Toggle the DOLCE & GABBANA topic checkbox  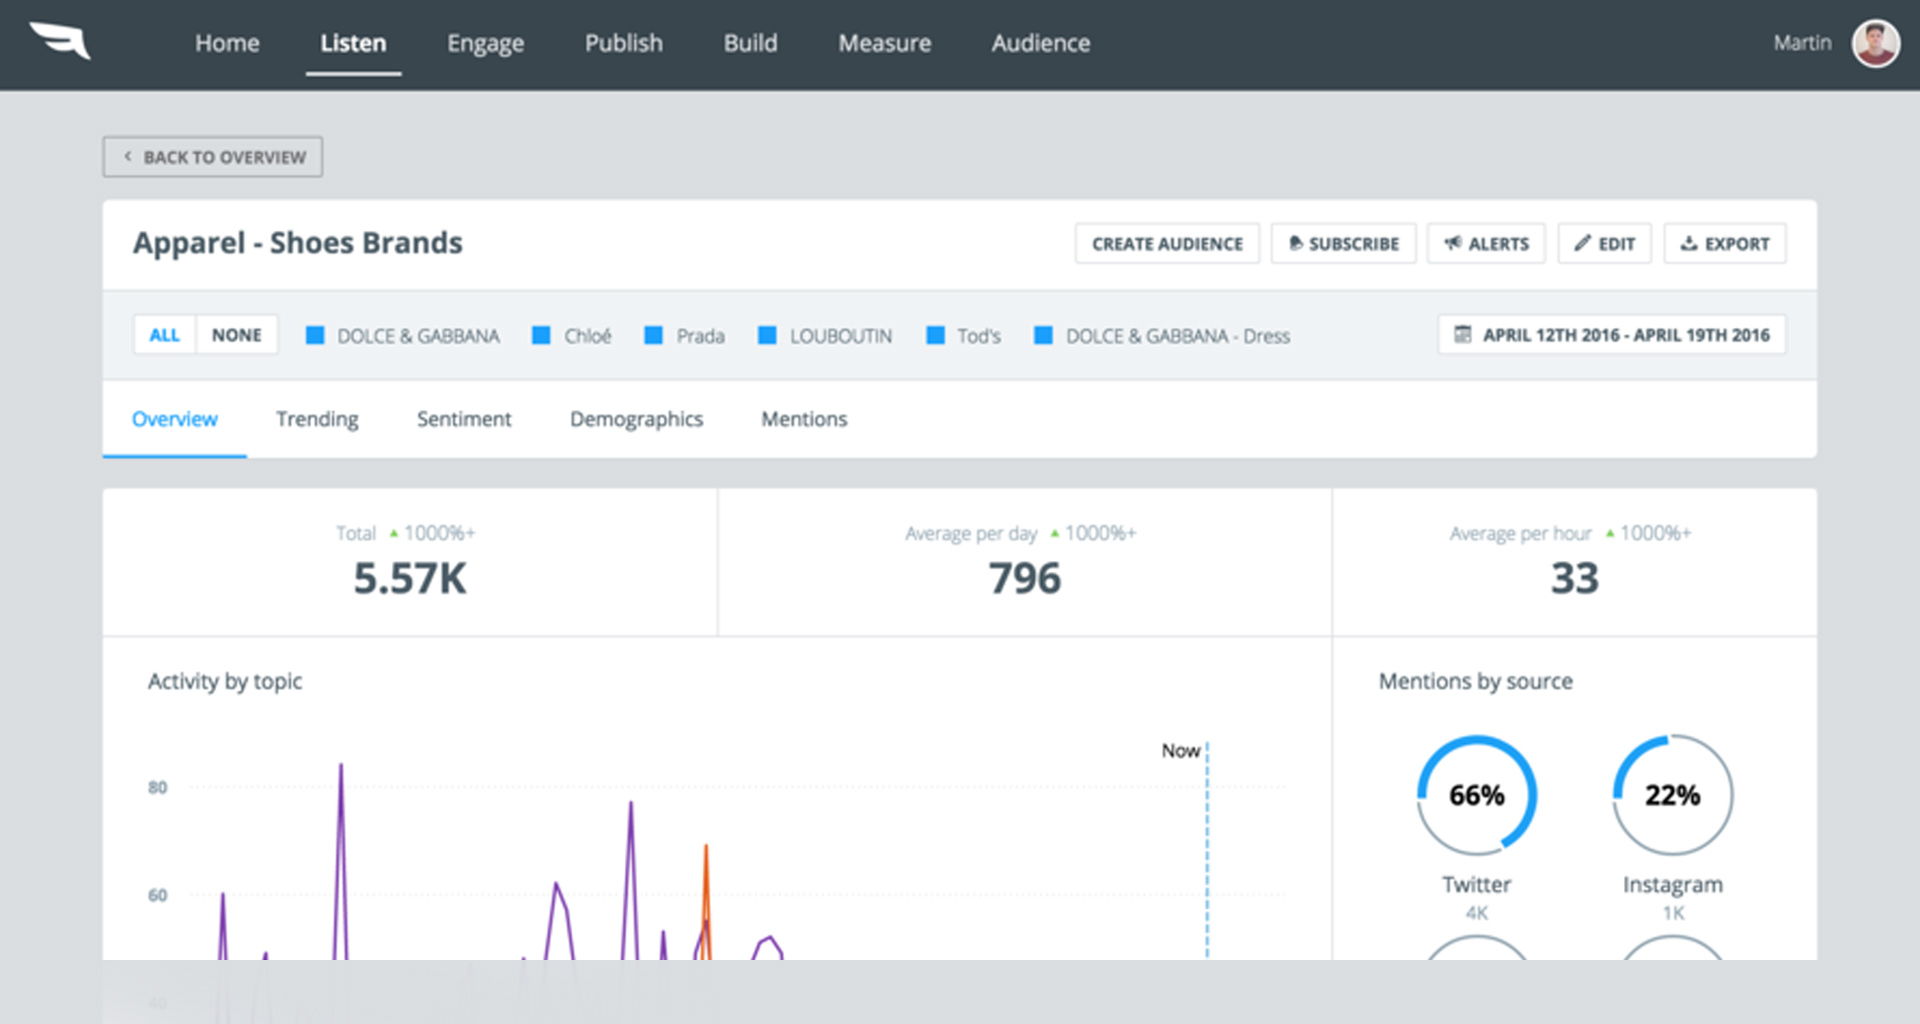point(315,335)
